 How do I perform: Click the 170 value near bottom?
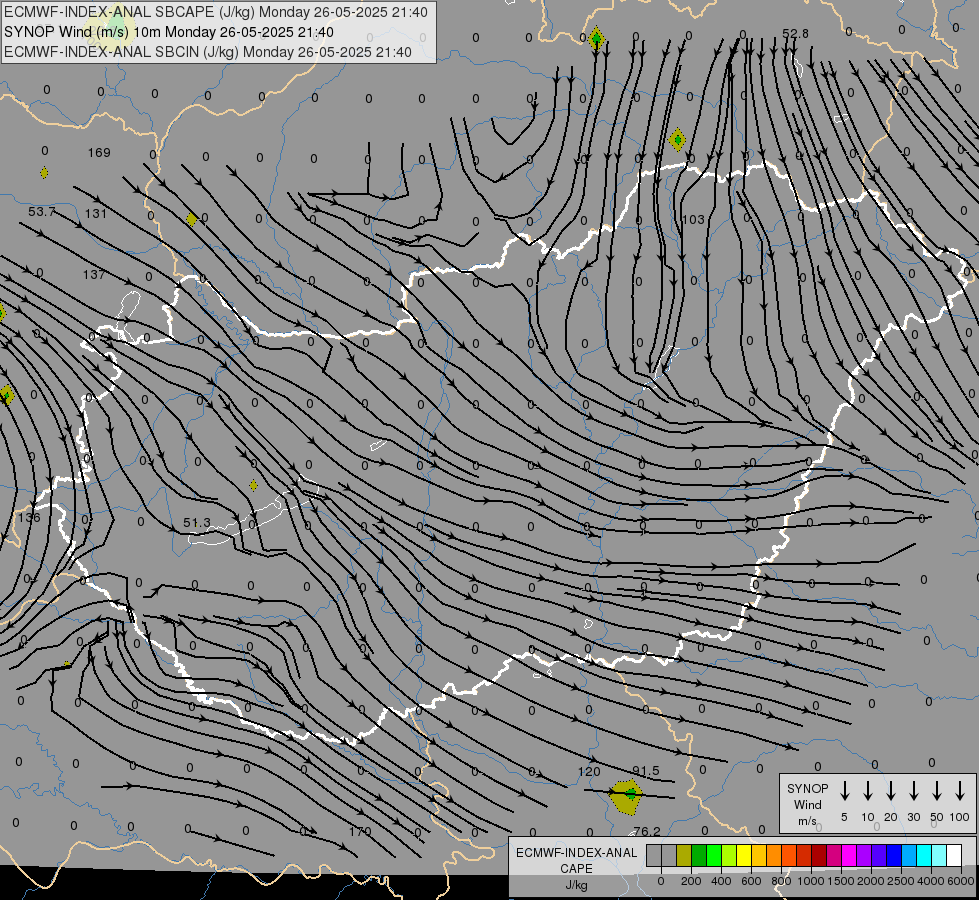click(360, 831)
